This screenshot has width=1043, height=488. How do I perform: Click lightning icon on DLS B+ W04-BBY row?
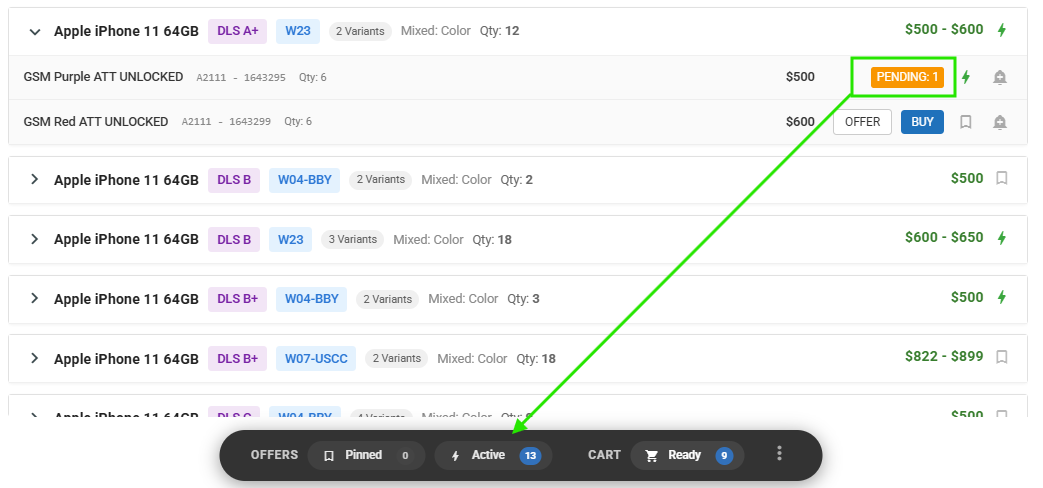coord(1002,297)
